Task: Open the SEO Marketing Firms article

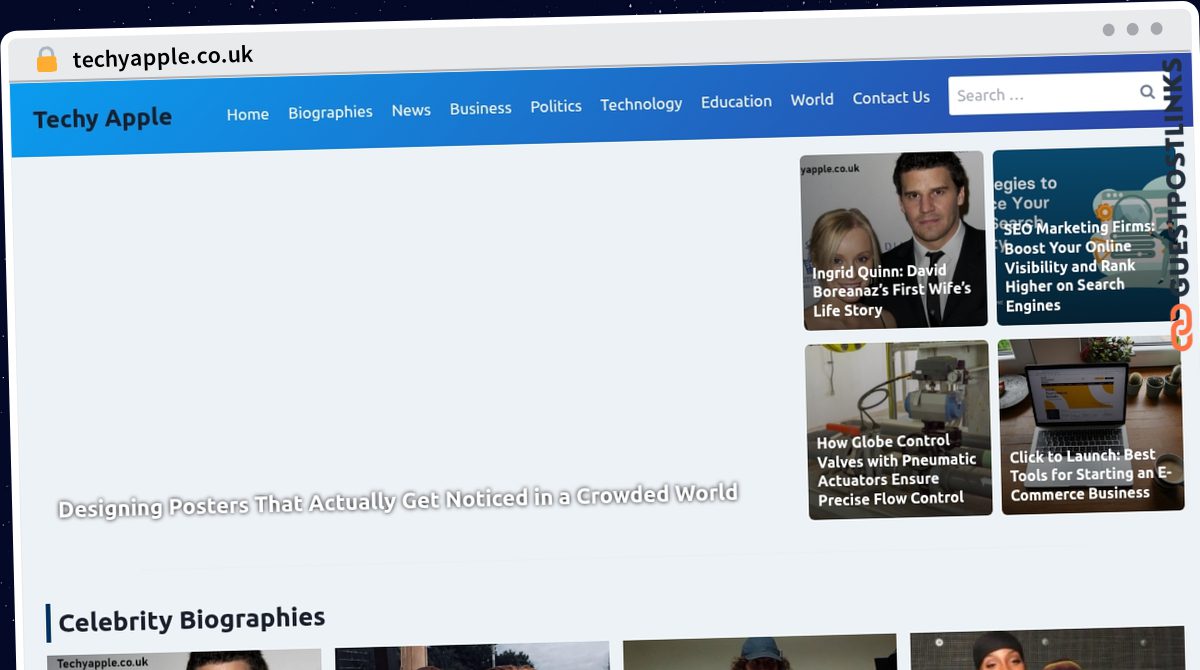Action: [x=1078, y=266]
